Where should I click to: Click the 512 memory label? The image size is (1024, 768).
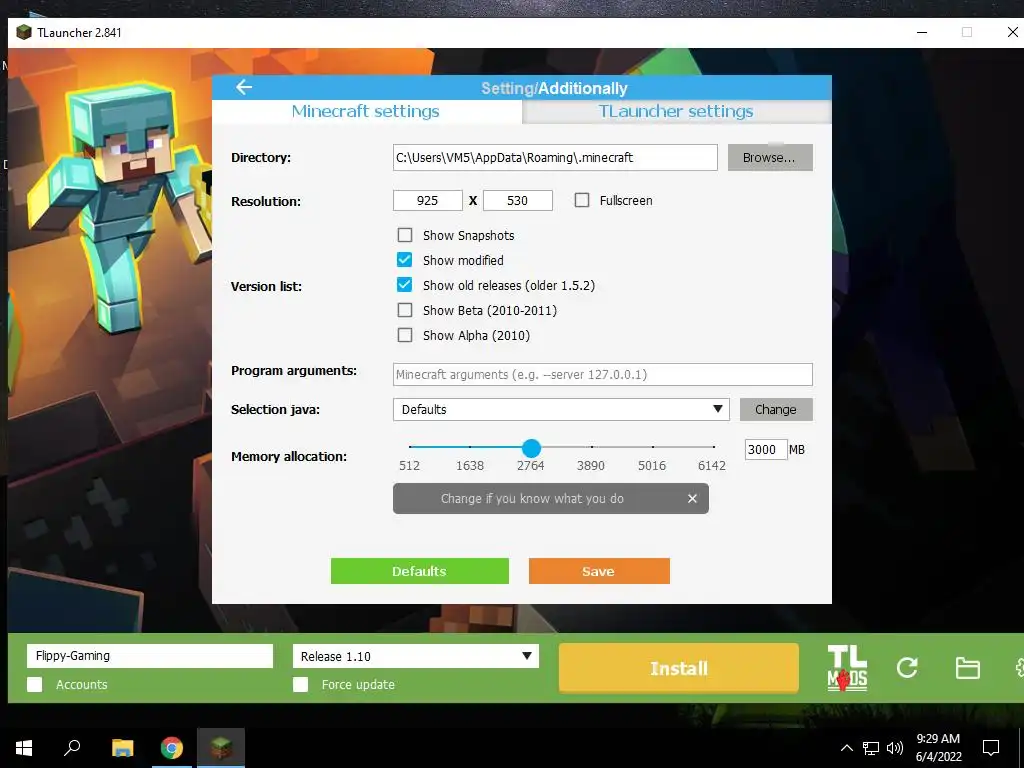point(409,466)
